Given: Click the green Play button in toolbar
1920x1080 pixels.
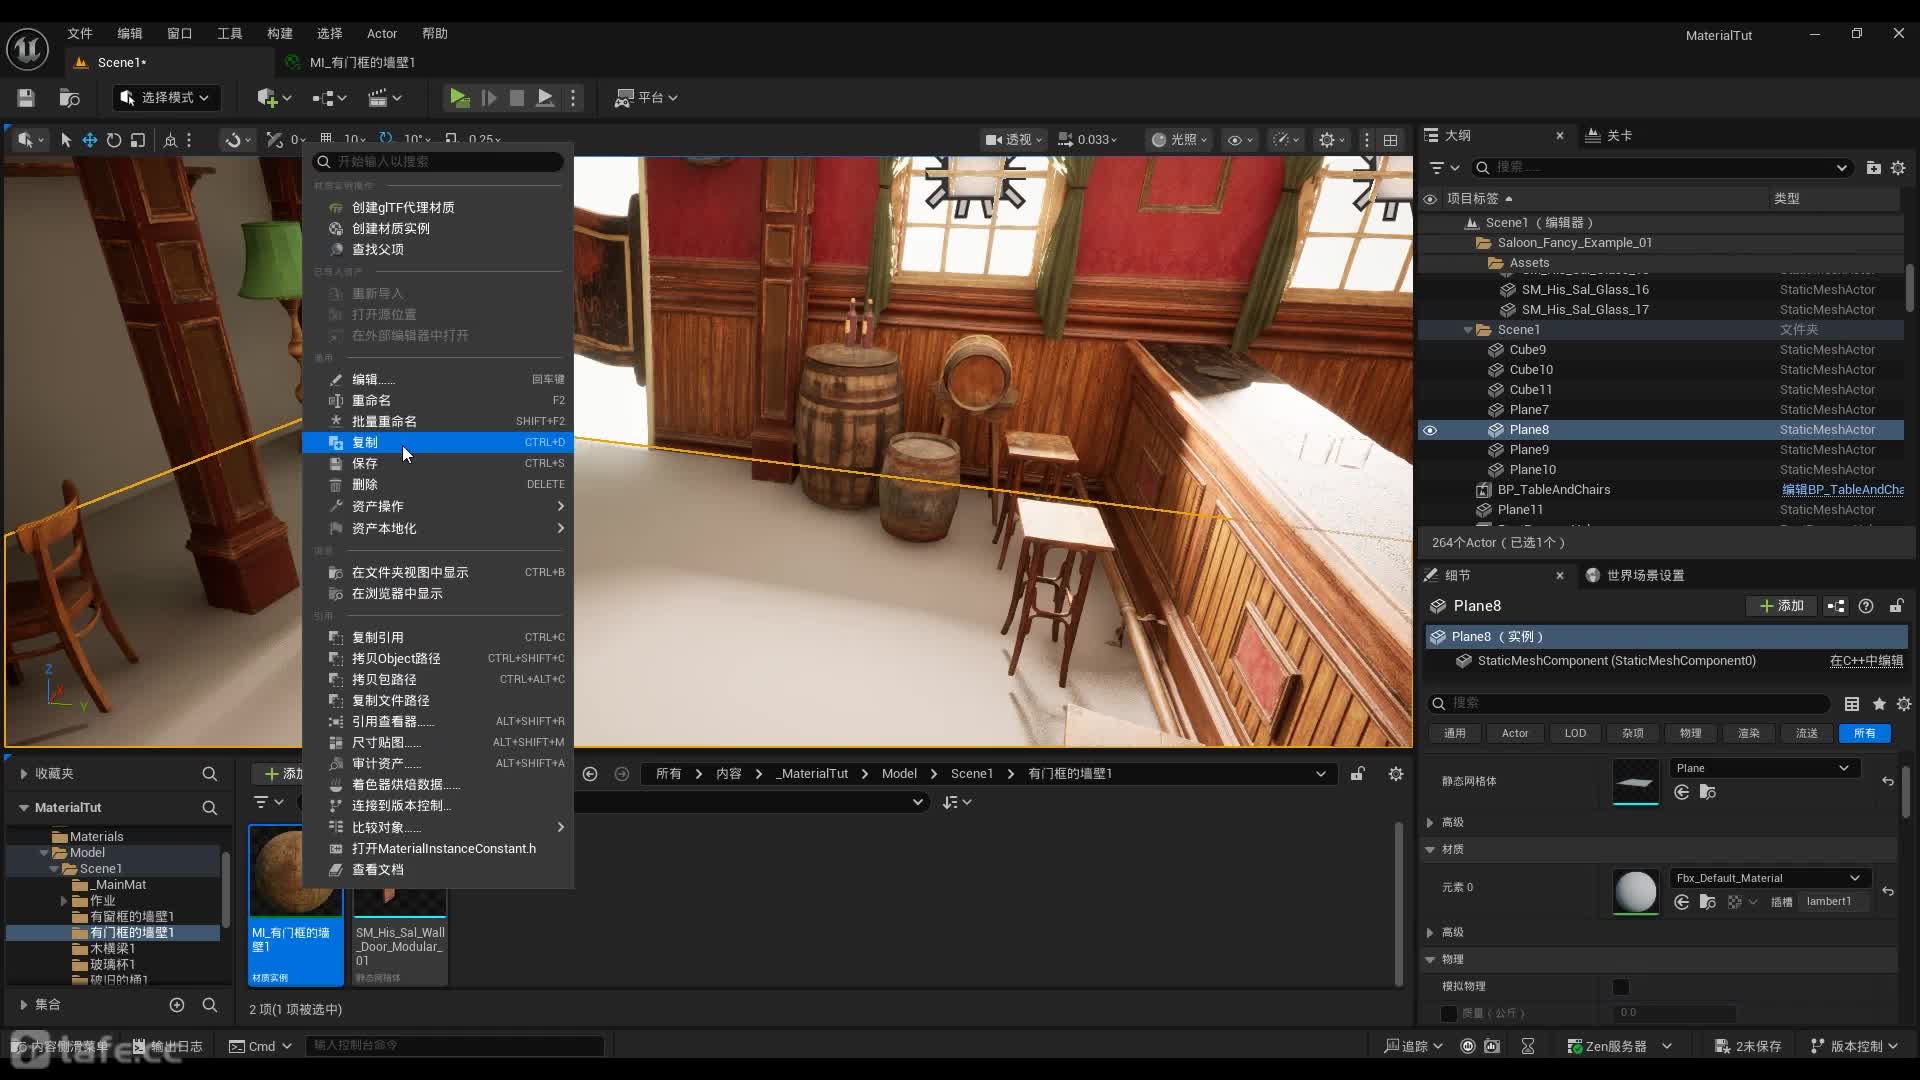Looking at the screenshot, I should (458, 97).
